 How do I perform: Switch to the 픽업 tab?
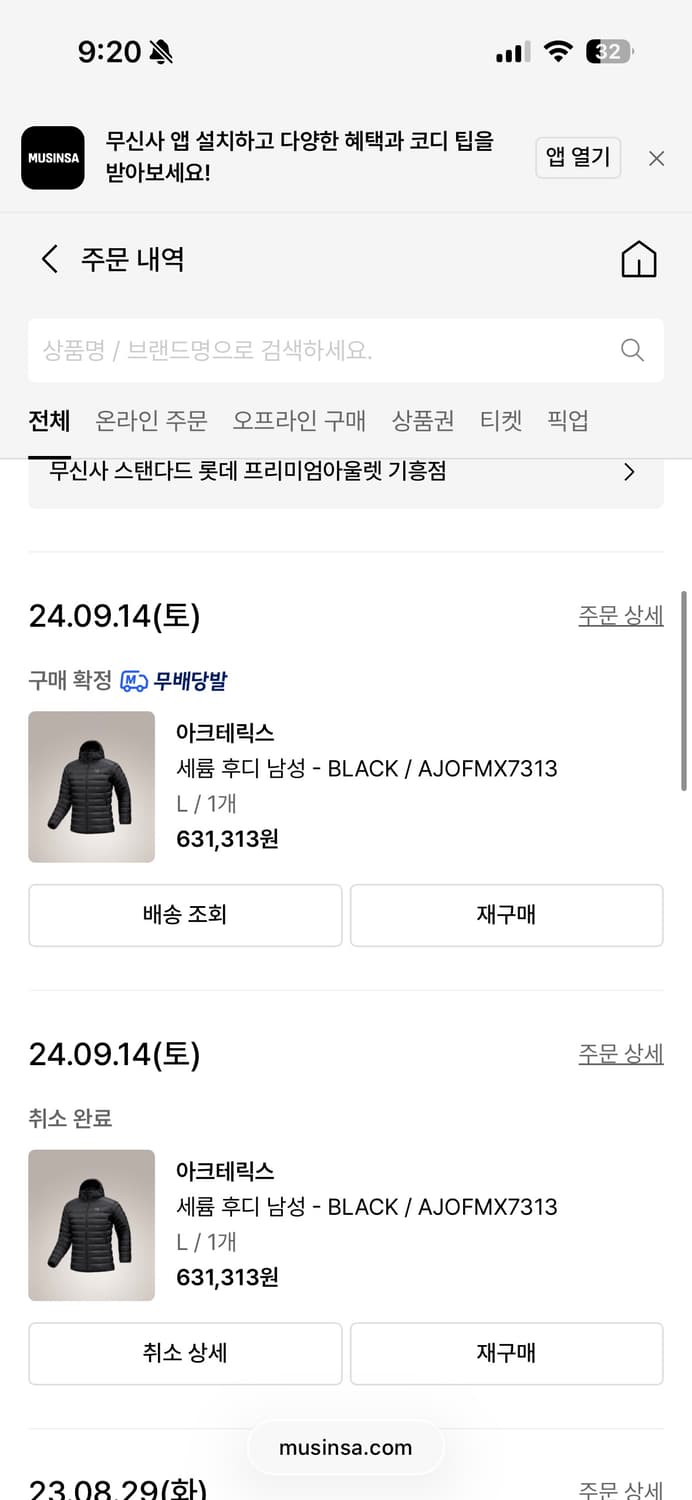pos(568,421)
